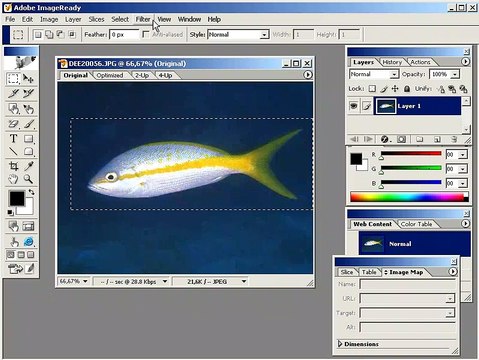The image size is (479, 360).
Task: Toggle Lock position in Layers panel
Action: pos(395,89)
